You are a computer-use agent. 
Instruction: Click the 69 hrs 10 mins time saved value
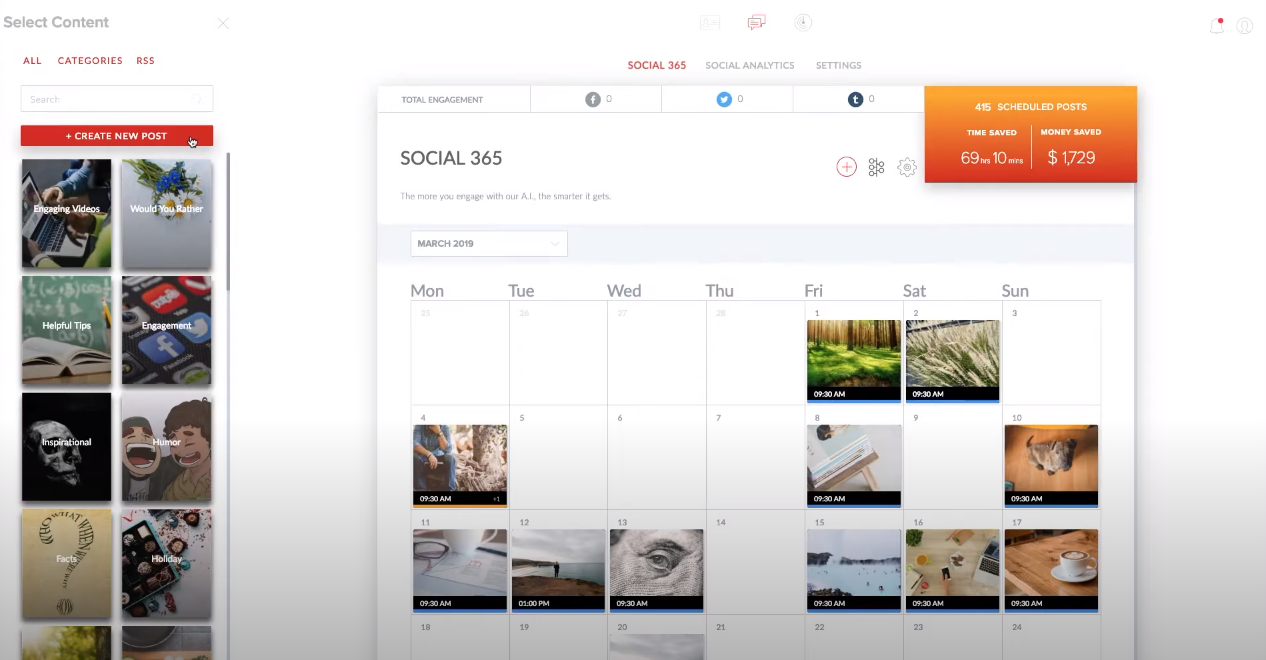point(991,158)
